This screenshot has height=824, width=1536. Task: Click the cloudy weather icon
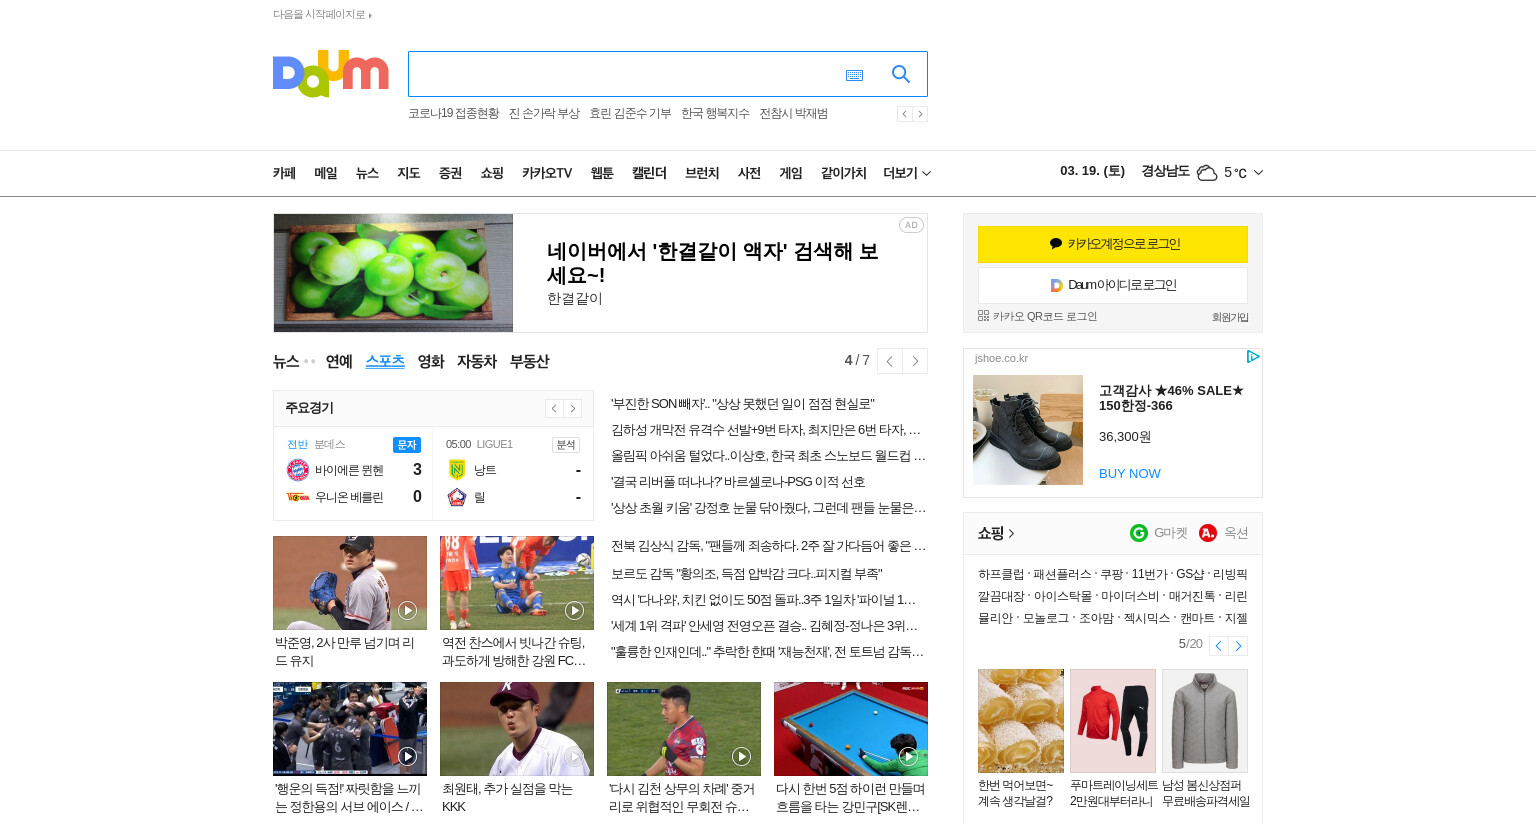click(x=1207, y=173)
